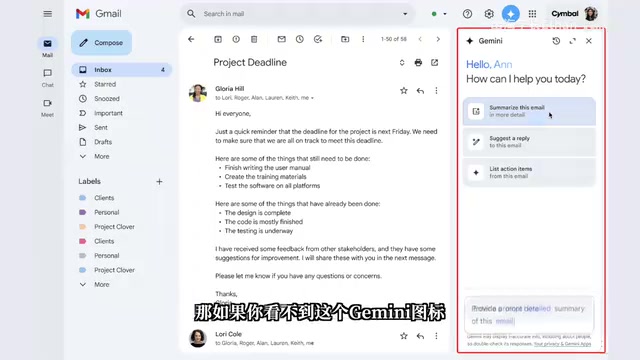This screenshot has height=360, width=640.
Task: Open the main menu hamburger icon
Action: click(x=47, y=14)
